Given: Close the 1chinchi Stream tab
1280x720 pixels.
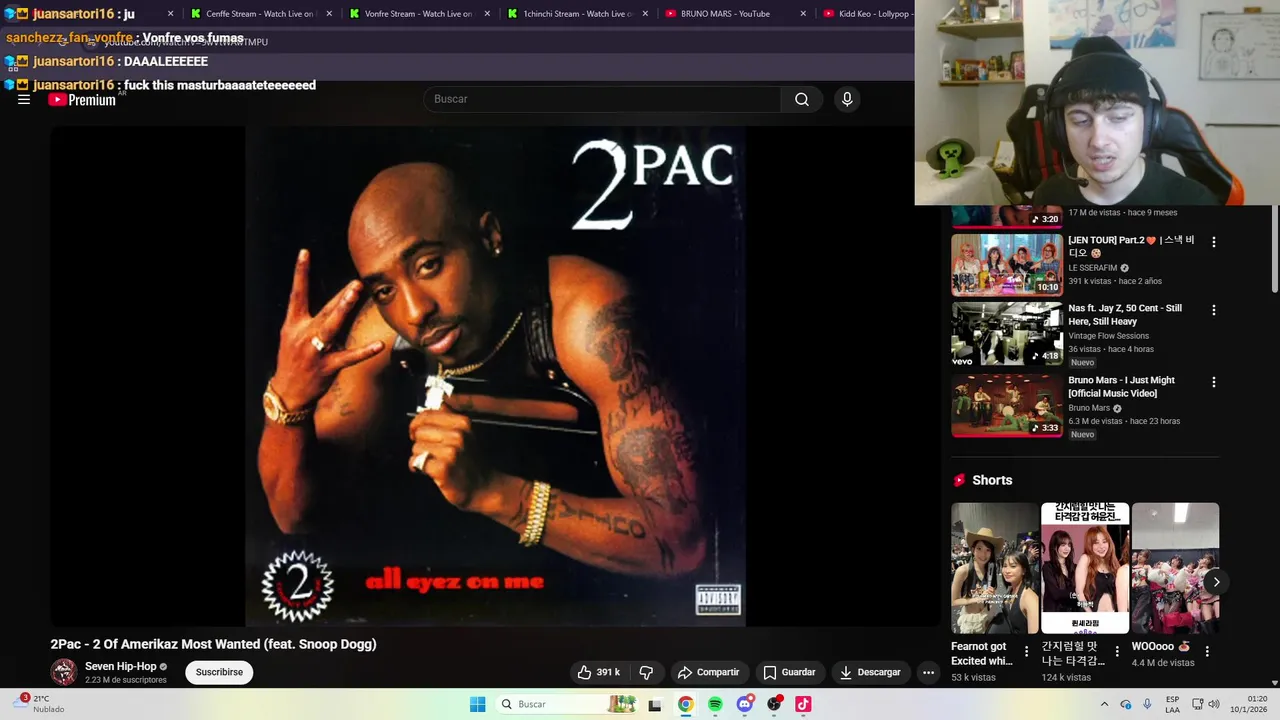Looking at the screenshot, I should point(645,14).
